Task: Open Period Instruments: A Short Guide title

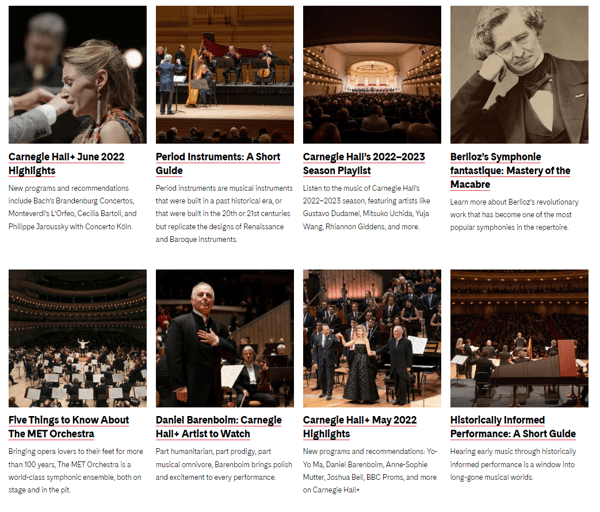Action: point(218,163)
